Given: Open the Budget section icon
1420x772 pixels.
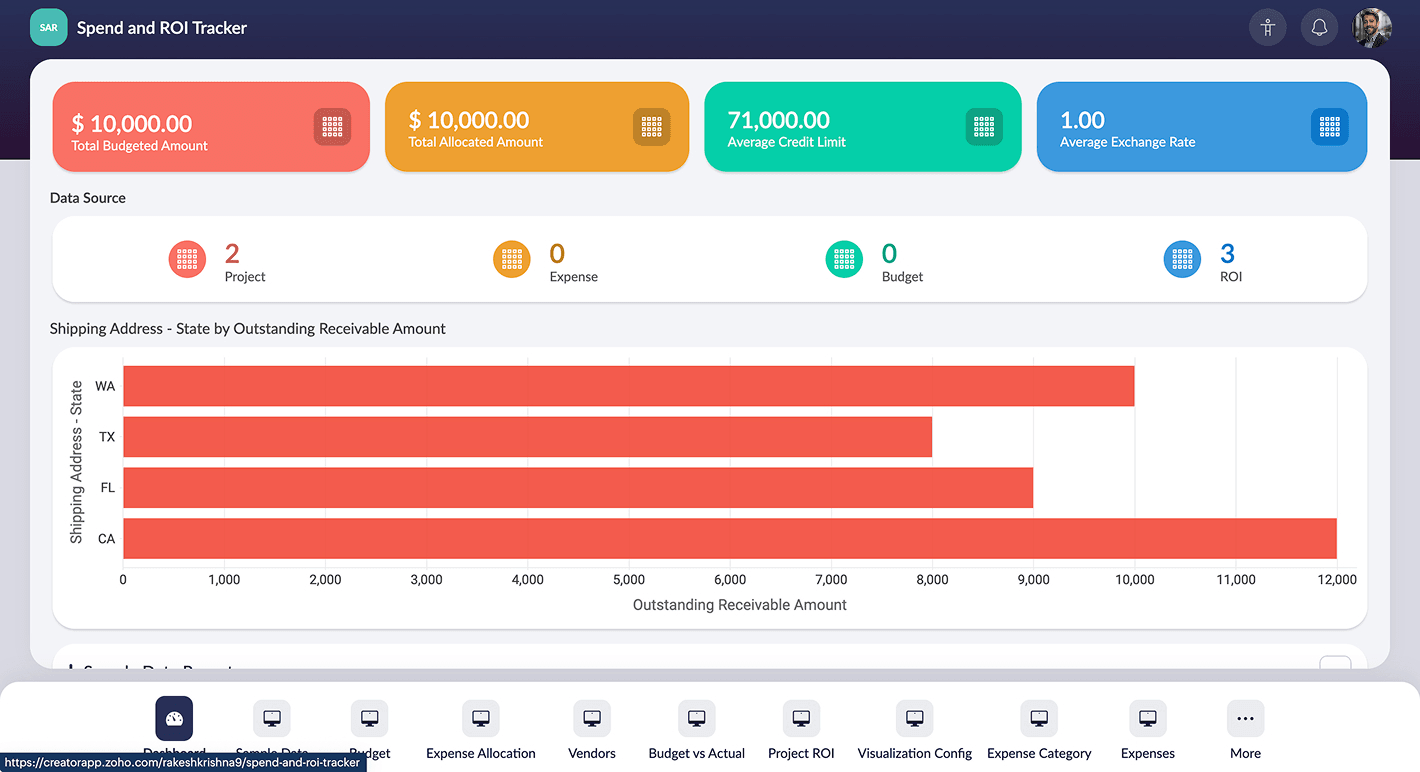Looking at the screenshot, I should point(370,718).
